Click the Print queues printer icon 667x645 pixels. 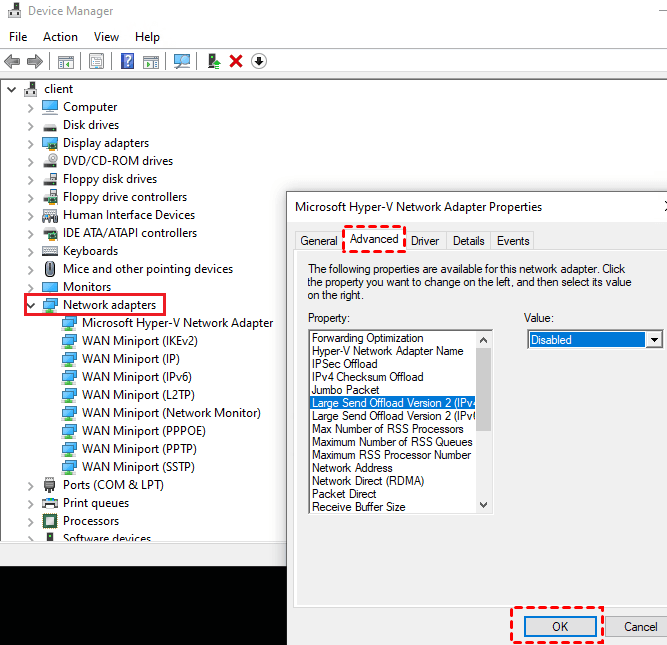click(x=50, y=503)
